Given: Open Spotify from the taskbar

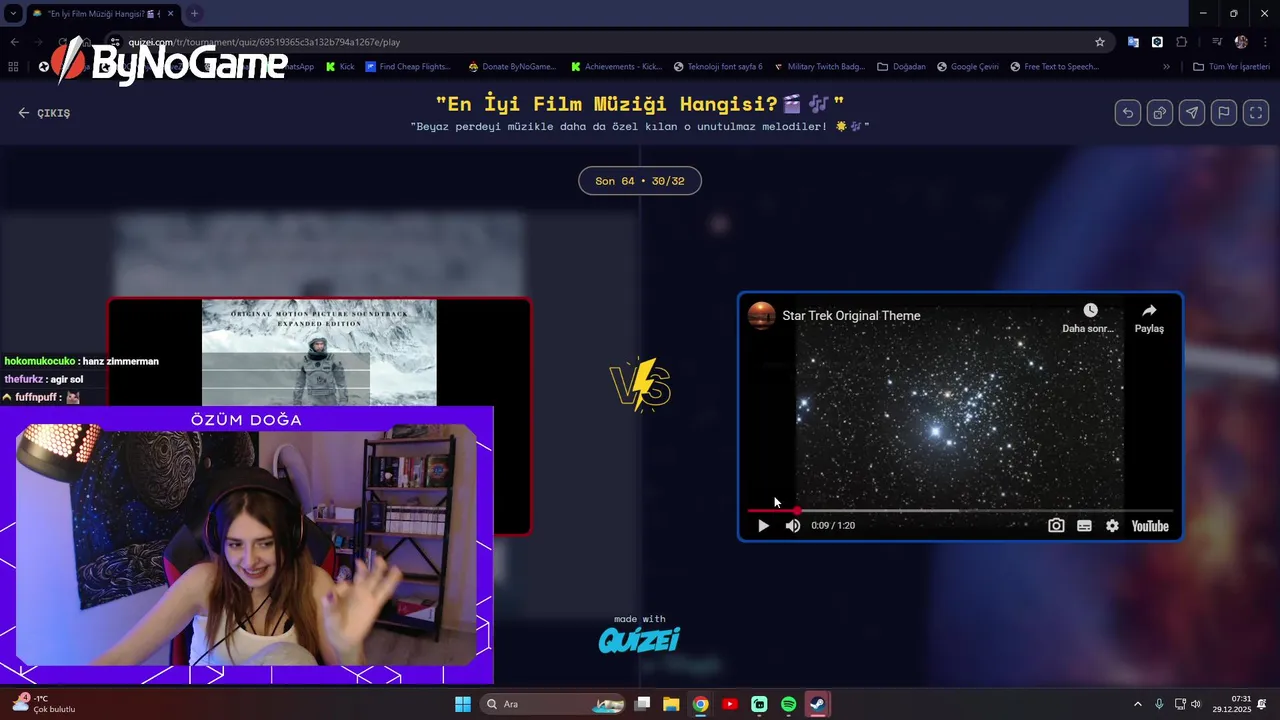Looking at the screenshot, I should point(788,704).
